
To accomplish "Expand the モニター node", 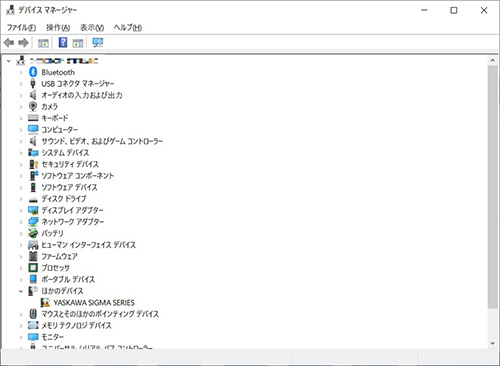I will click(21, 337).
